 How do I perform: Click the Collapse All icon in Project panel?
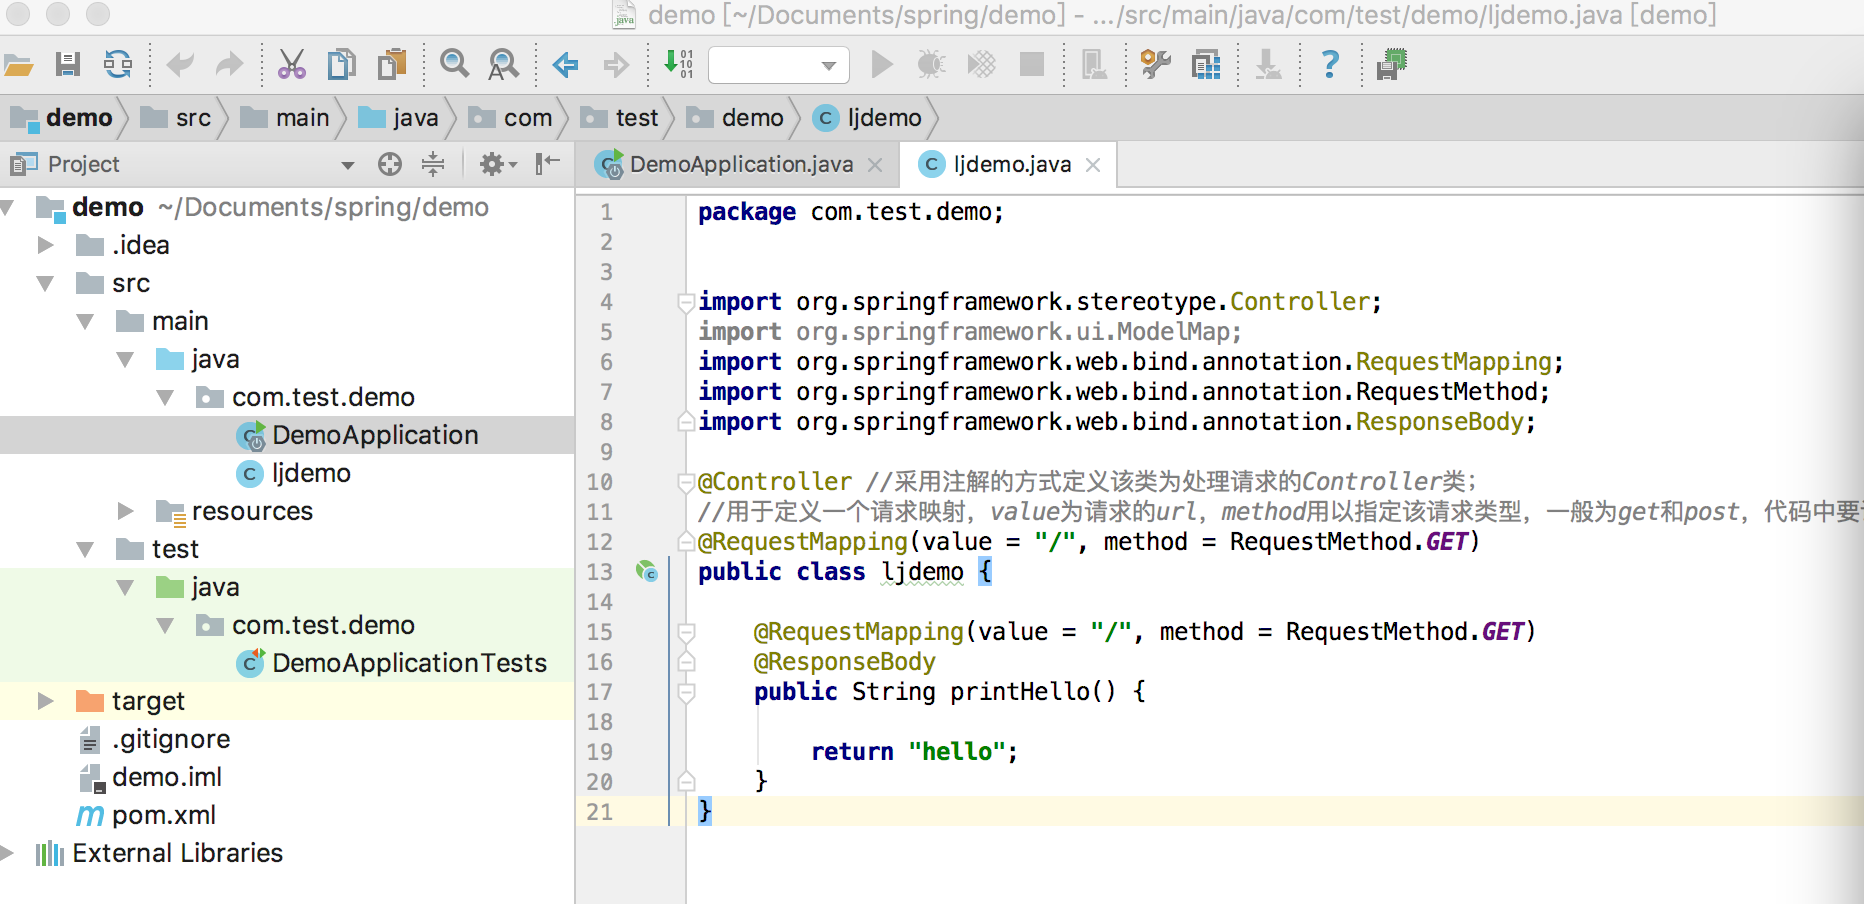433,164
